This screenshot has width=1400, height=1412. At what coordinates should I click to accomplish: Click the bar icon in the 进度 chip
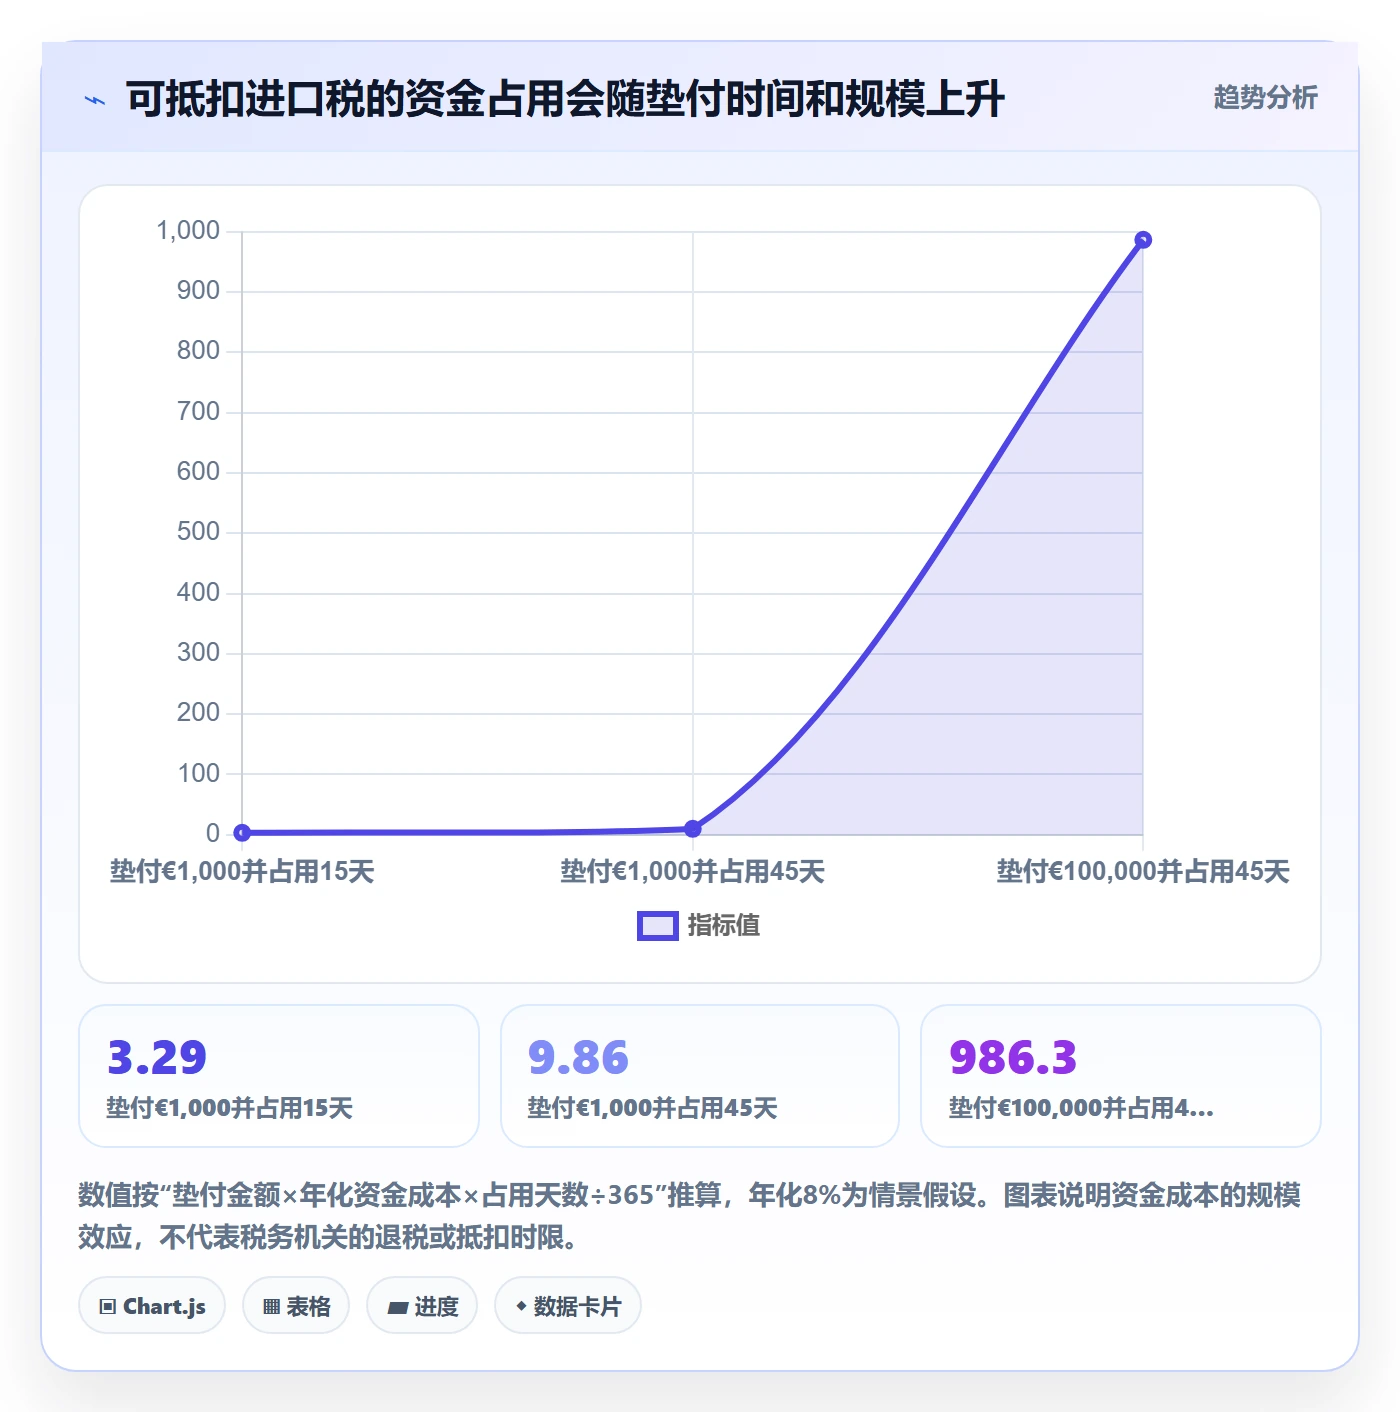(397, 1308)
